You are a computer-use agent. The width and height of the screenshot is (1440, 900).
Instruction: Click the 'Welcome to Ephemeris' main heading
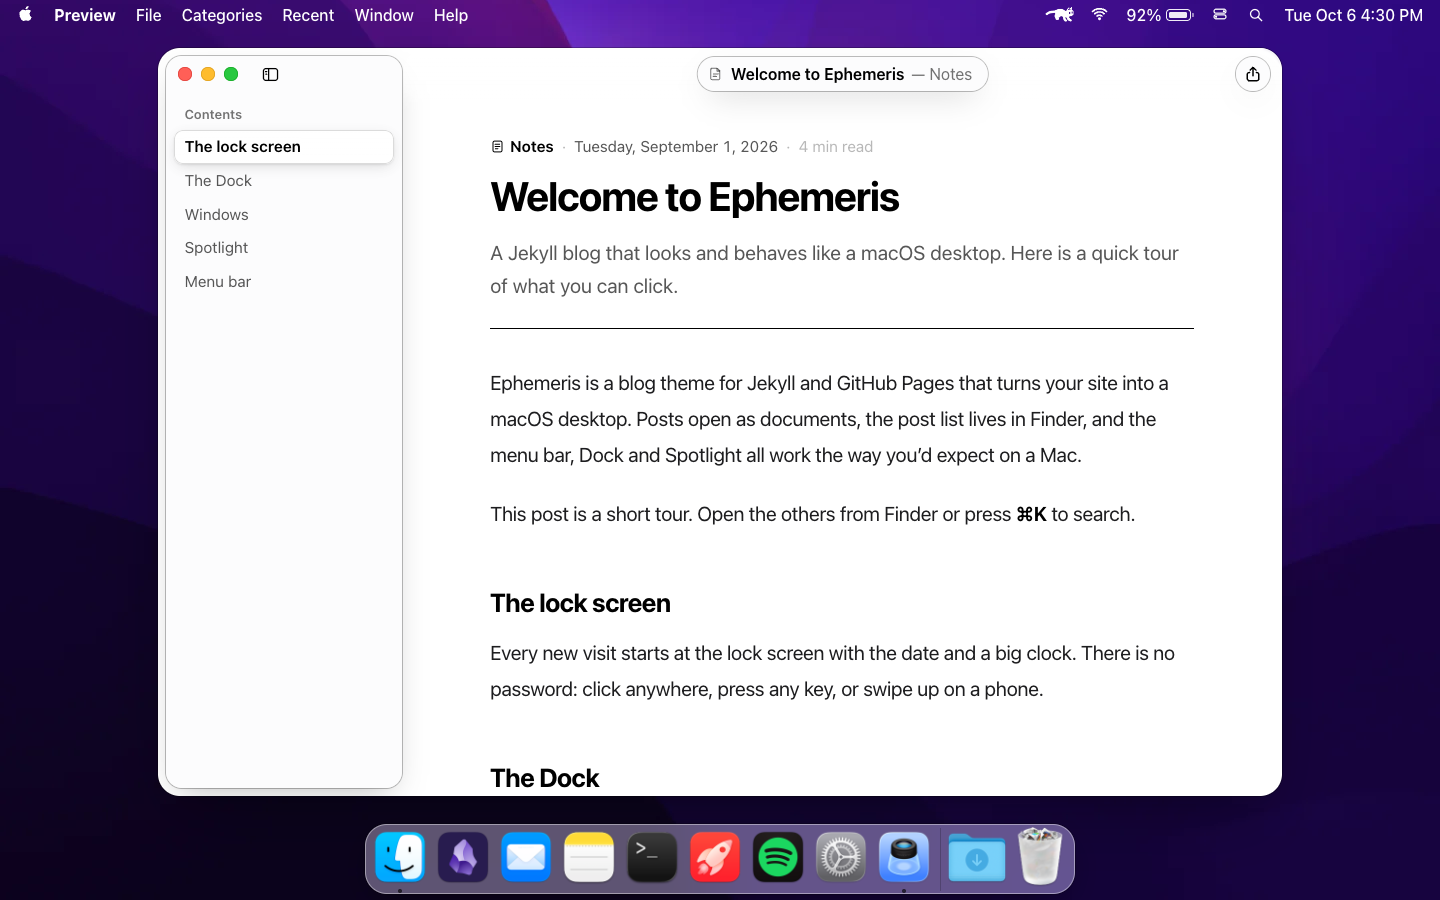[x=695, y=197]
